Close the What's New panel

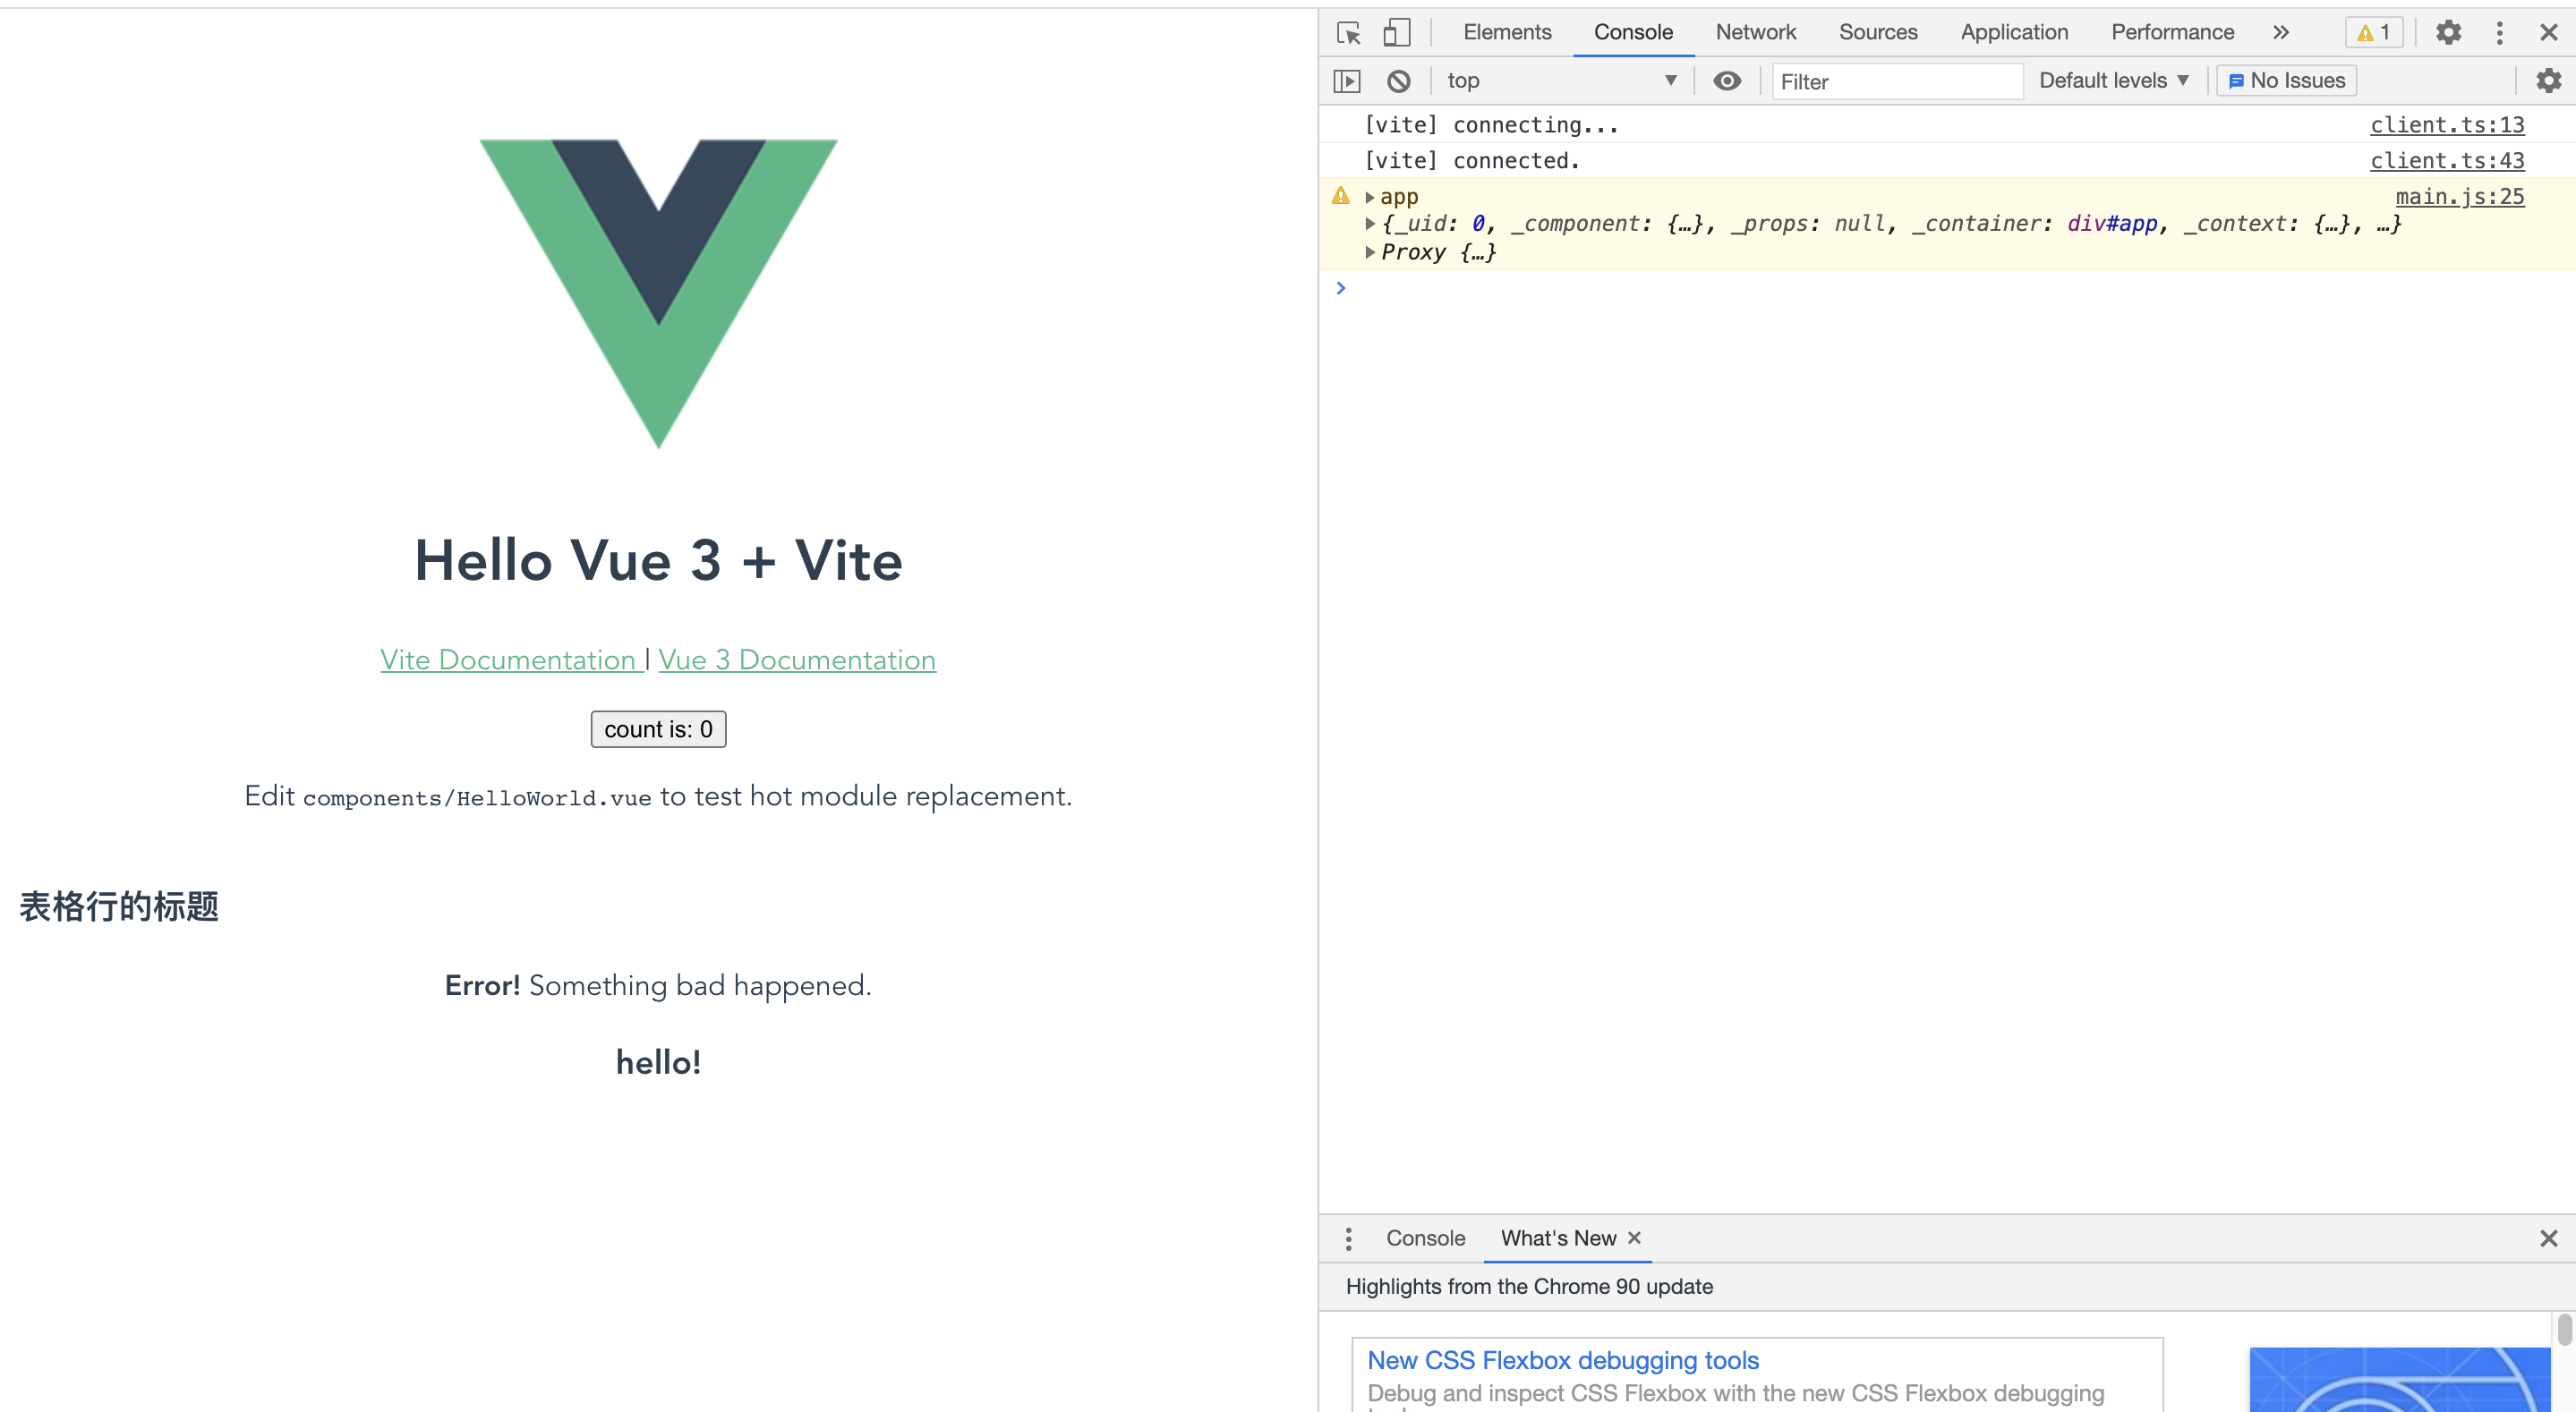click(1639, 1238)
